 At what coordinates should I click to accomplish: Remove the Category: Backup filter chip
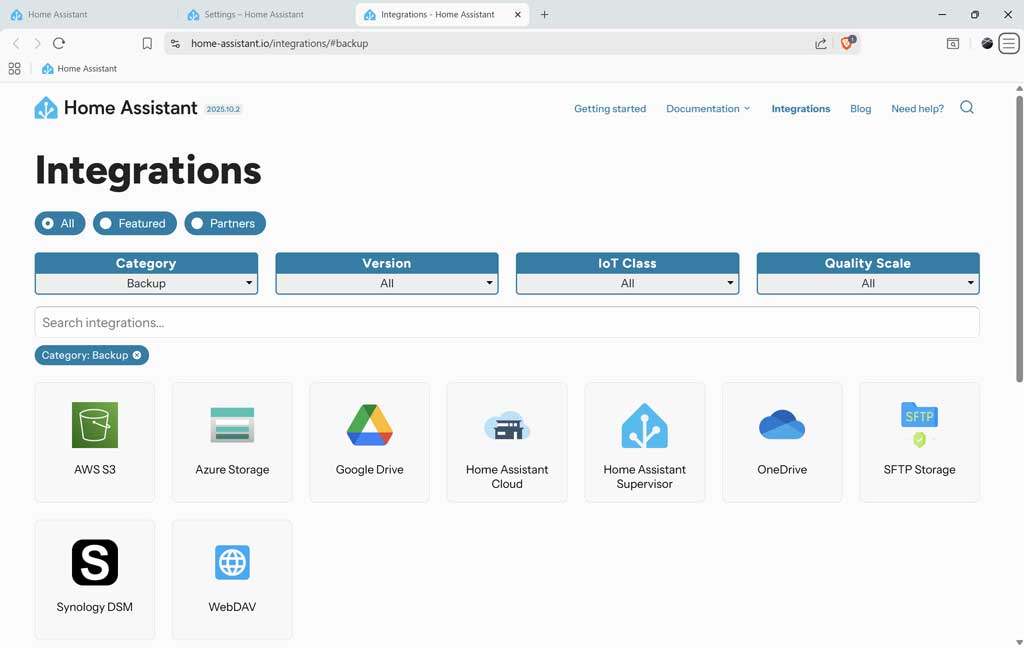136,355
